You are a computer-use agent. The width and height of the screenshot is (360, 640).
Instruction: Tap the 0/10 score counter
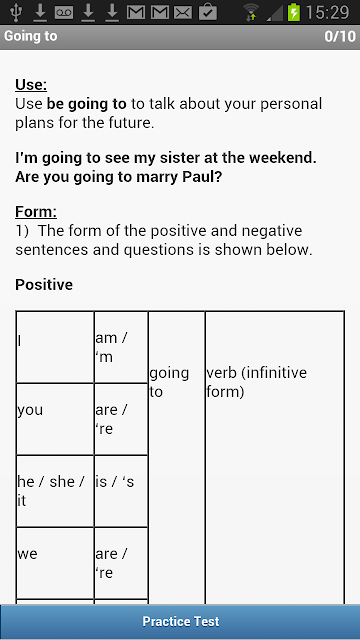click(x=340, y=37)
